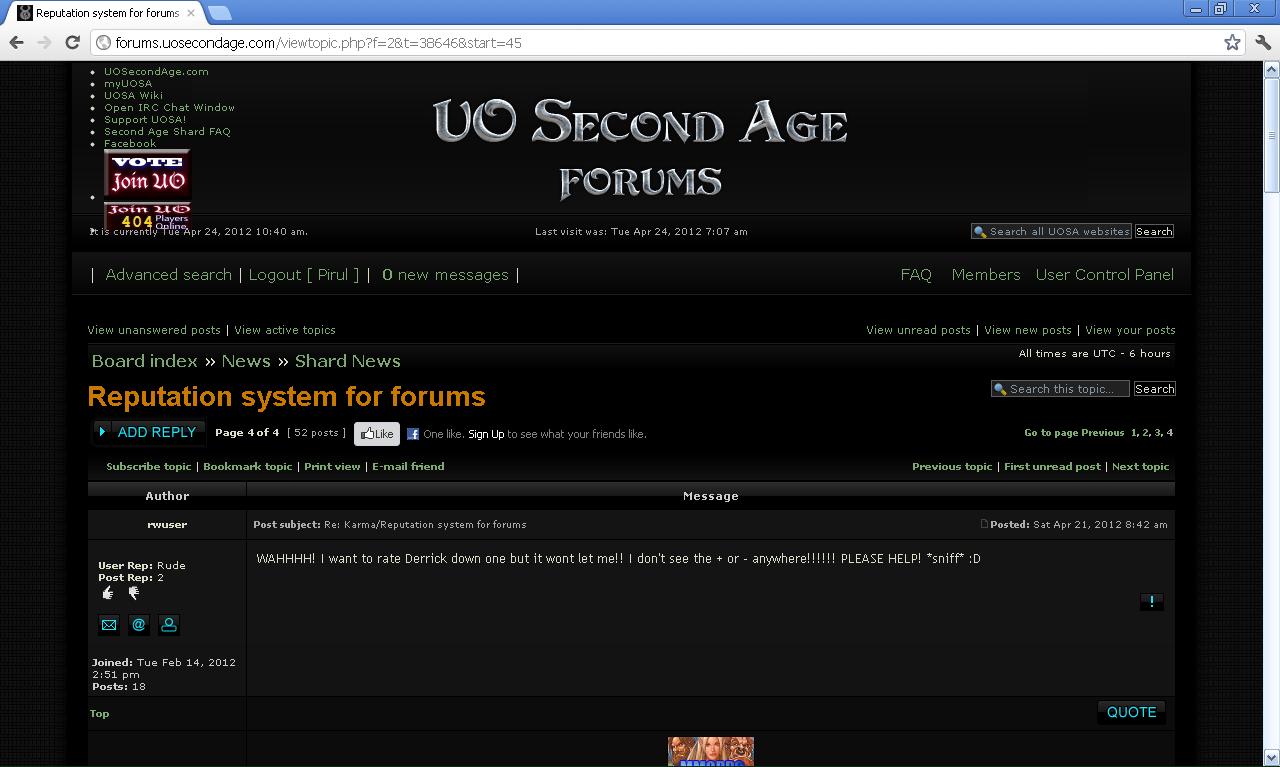Go to page 3 of topic

[x=1157, y=433]
